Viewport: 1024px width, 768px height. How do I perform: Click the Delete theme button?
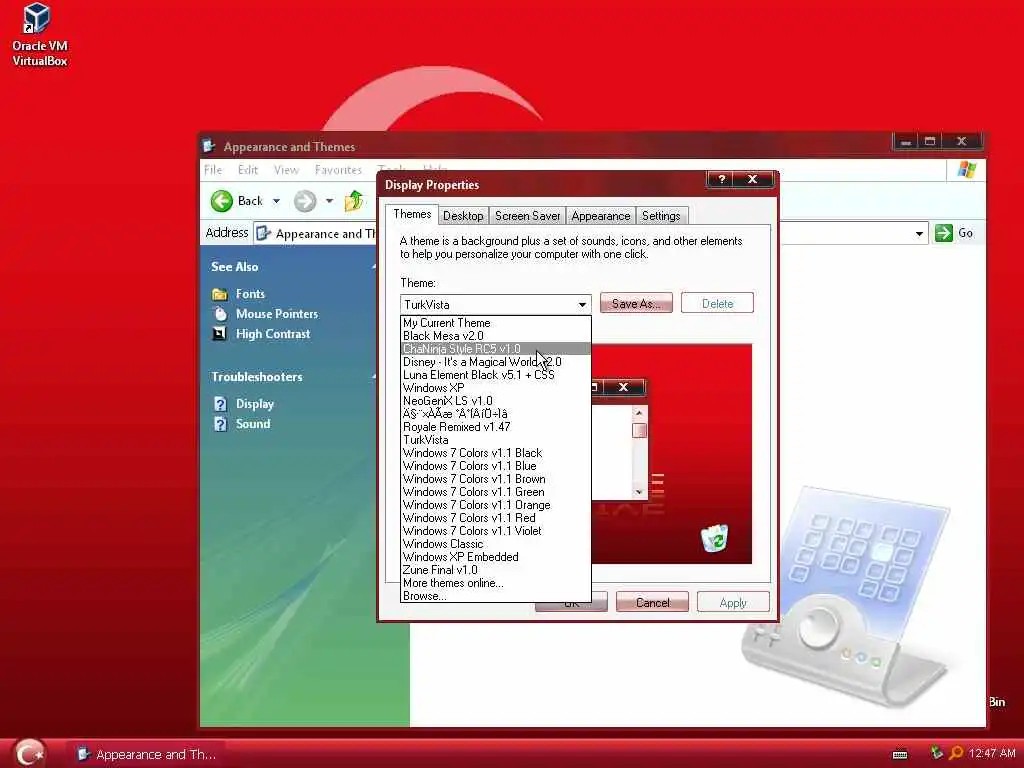tap(717, 304)
